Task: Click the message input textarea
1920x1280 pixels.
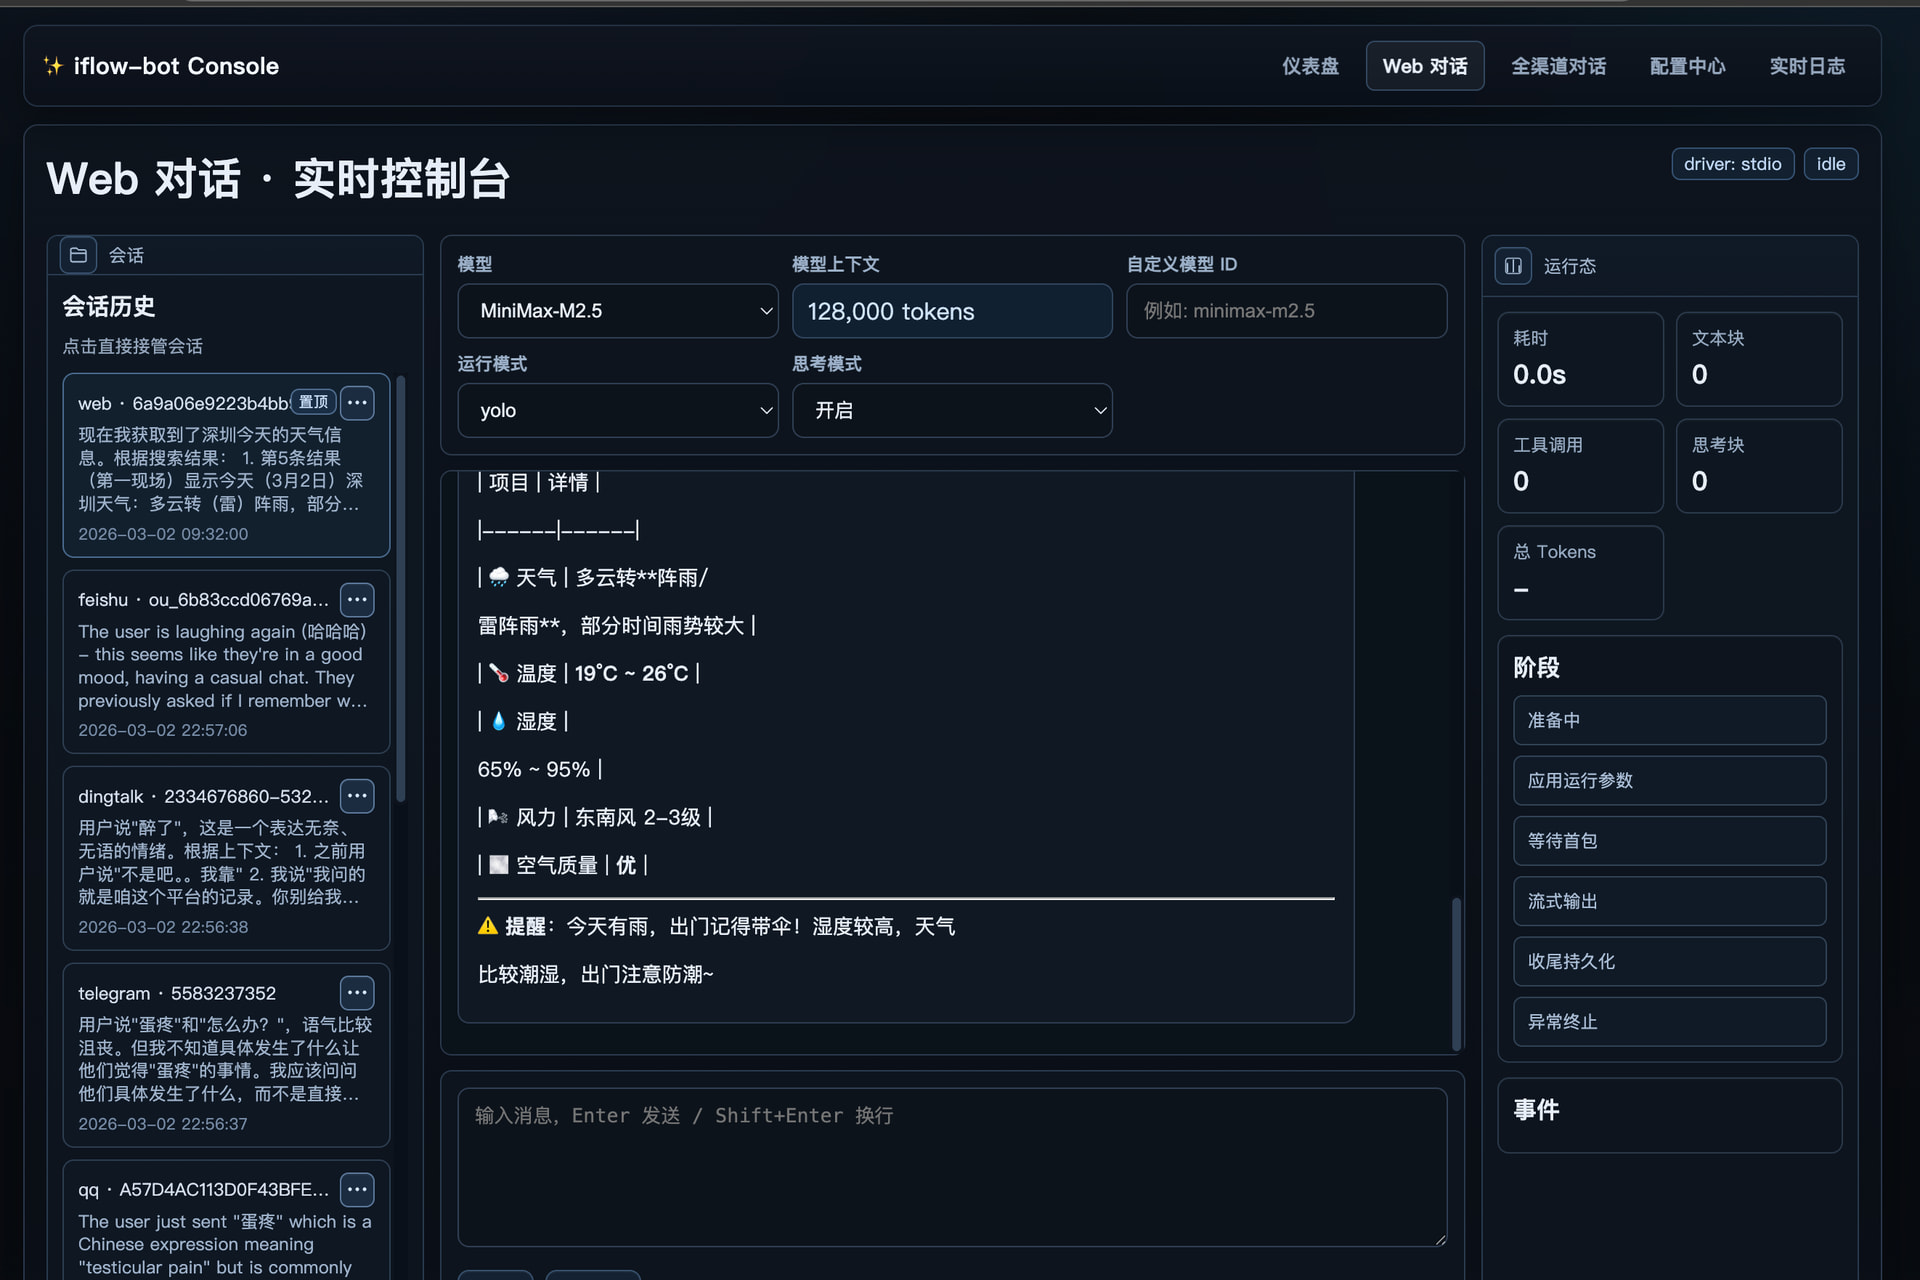Action: coord(951,1166)
